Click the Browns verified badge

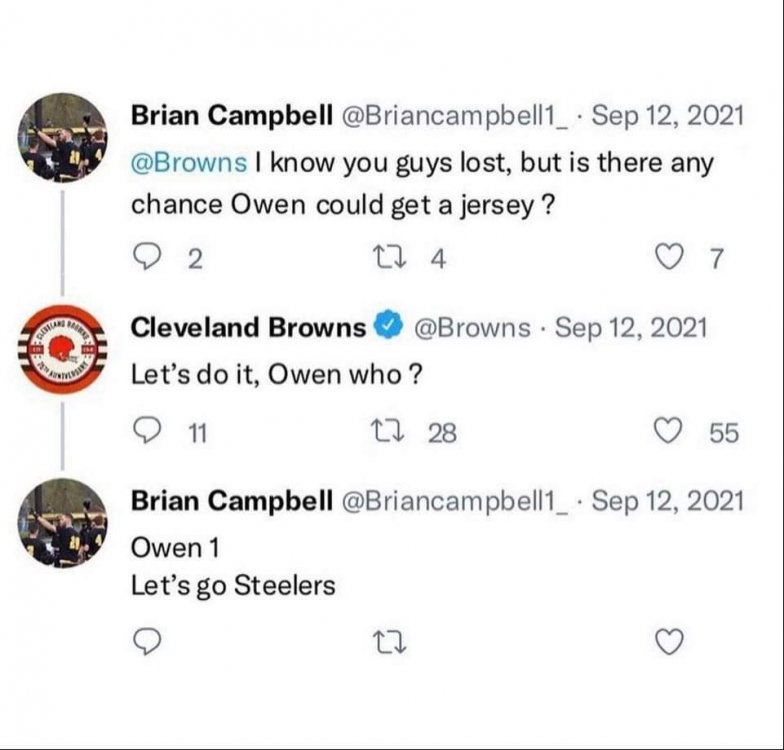pos(388,327)
